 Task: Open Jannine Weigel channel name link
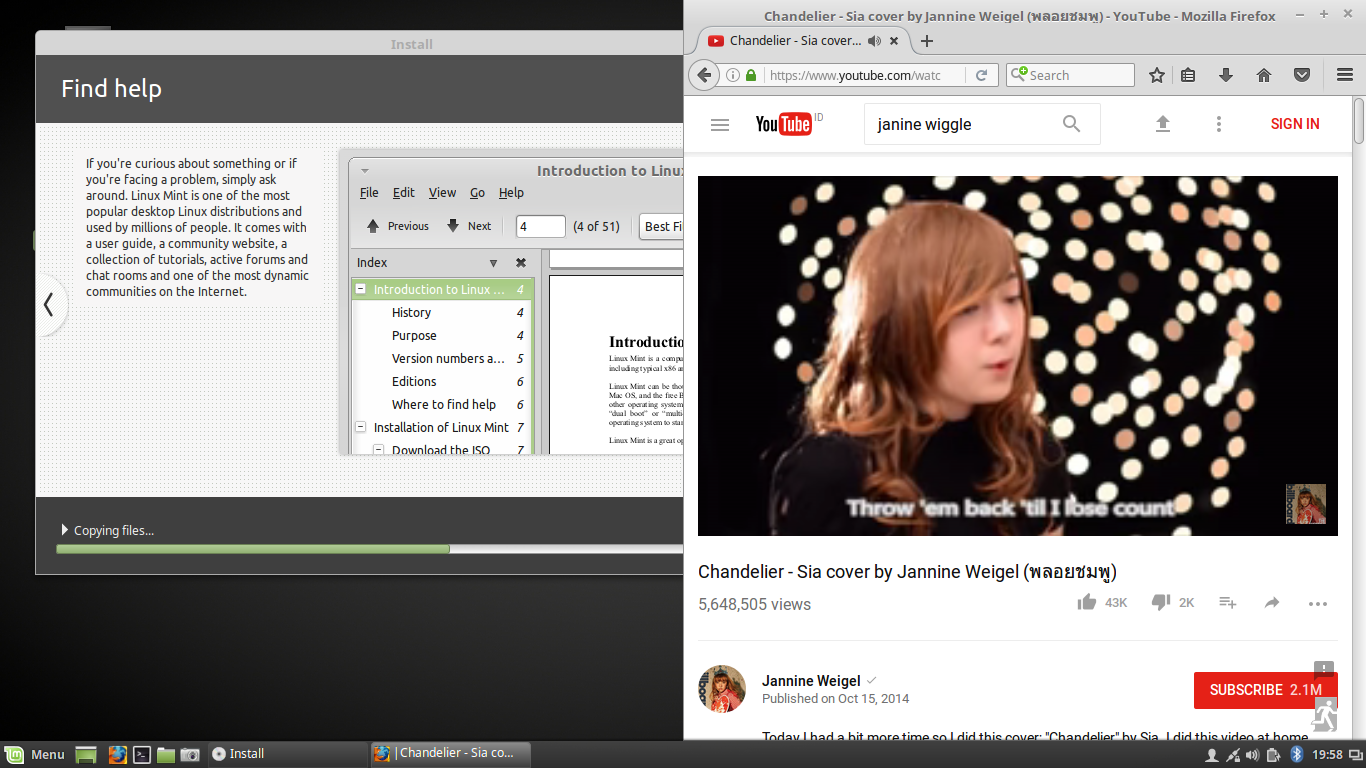tap(811, 681)
